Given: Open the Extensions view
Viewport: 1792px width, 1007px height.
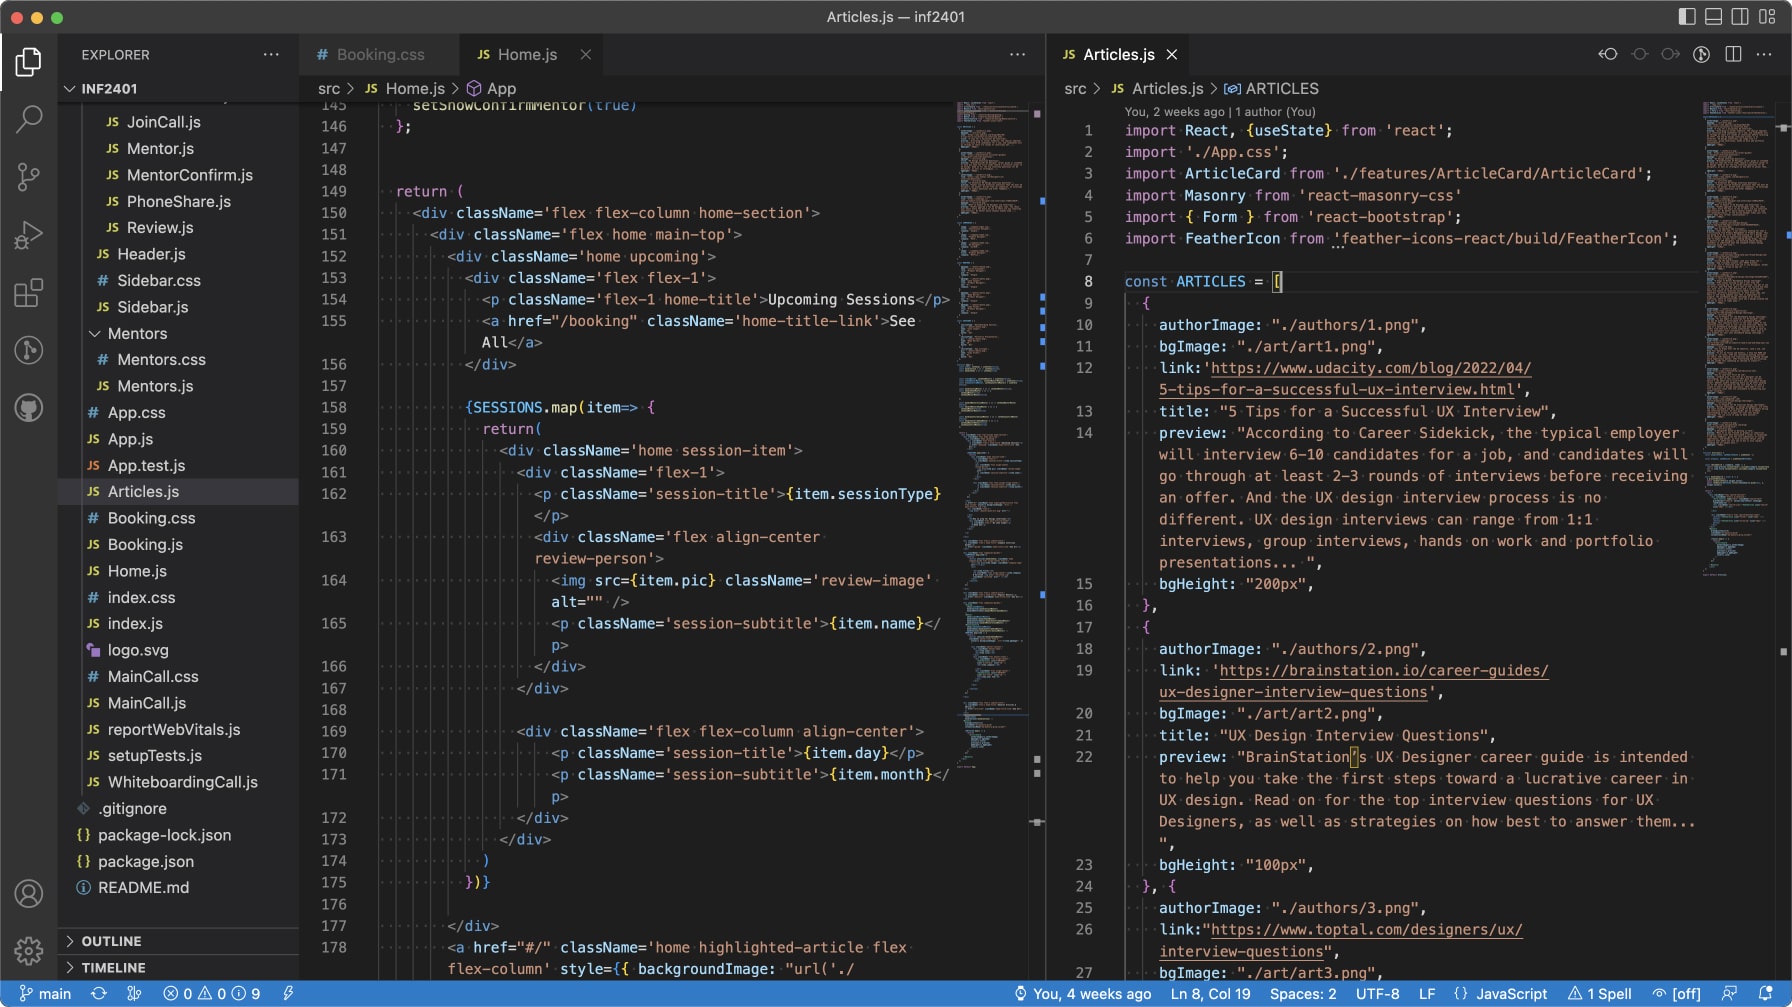Looking at the screenshot, I should (29, 293).
